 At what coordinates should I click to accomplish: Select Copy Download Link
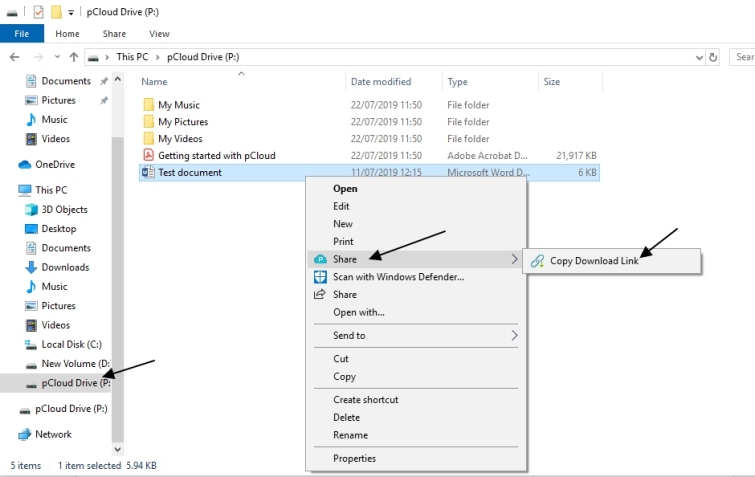point(612,261)
